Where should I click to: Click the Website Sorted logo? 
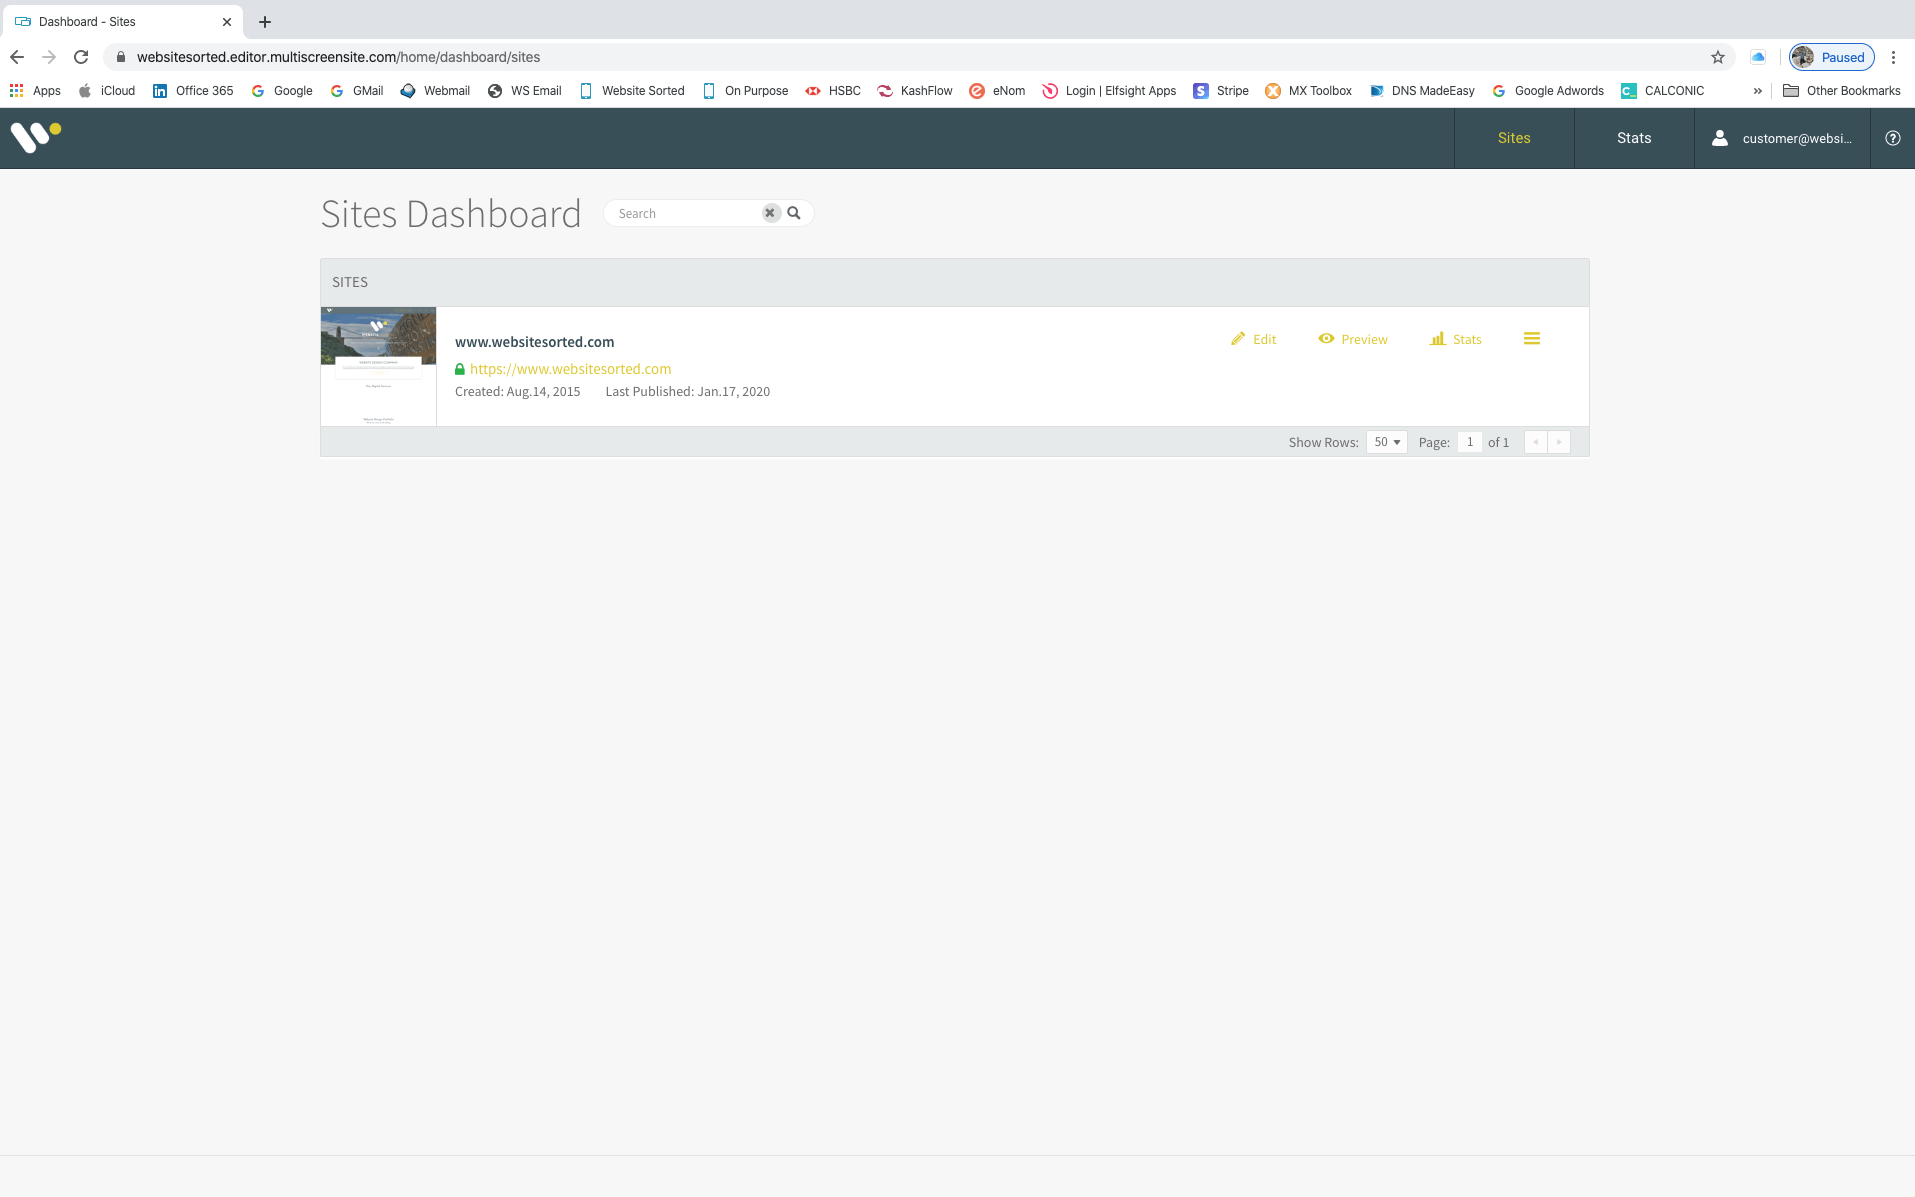click(36, 137)
